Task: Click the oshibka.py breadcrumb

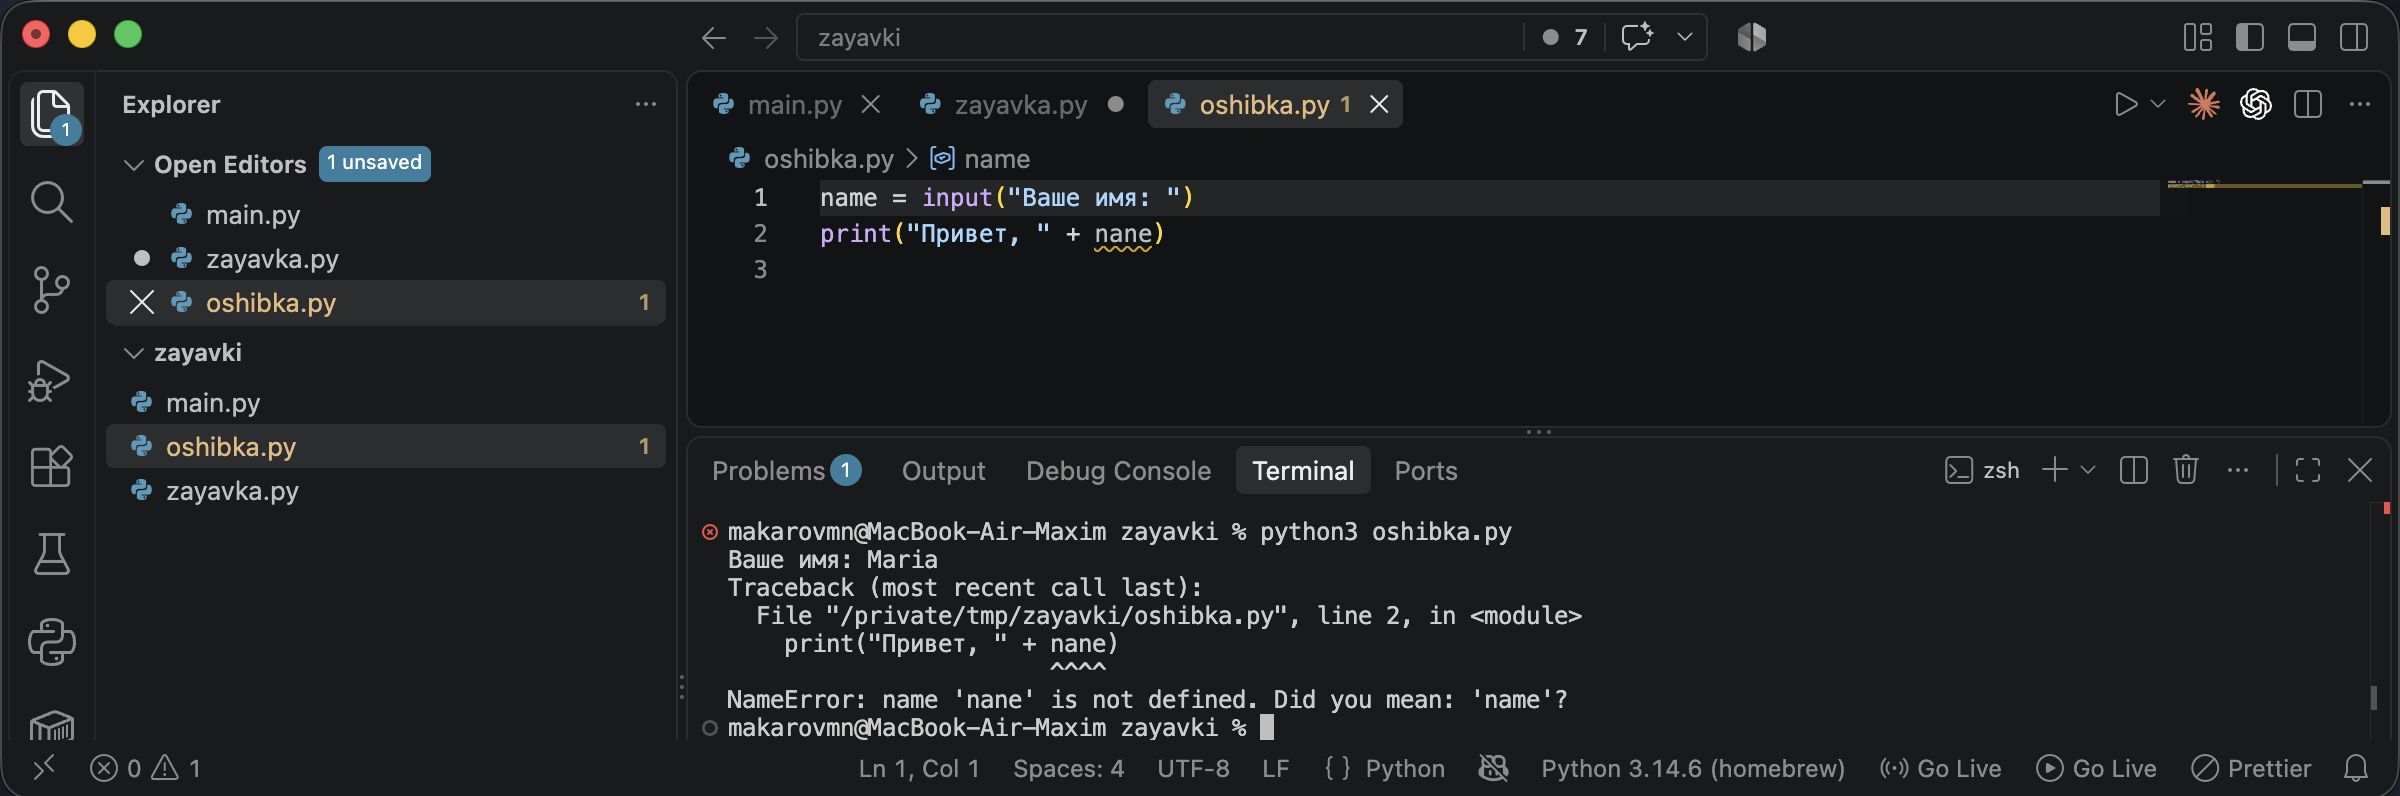Action: click(828, 159)
